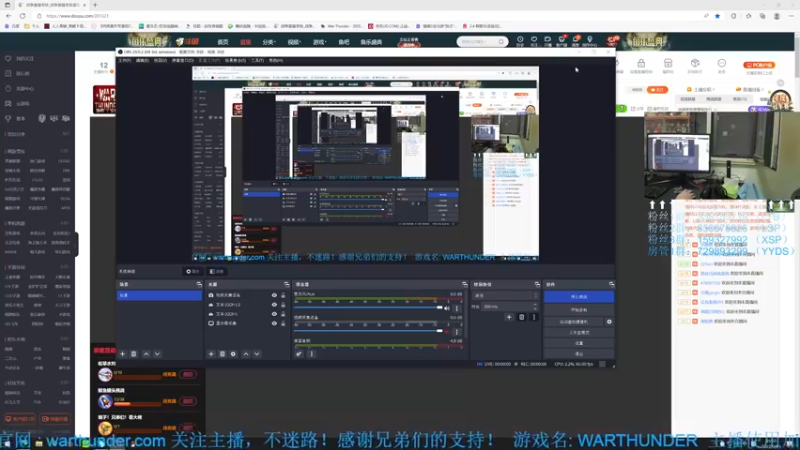The width and height of the screenshot is (800, 450).
Task: Toggle visibility of display capture source
Action: click(x=274, y=323)
